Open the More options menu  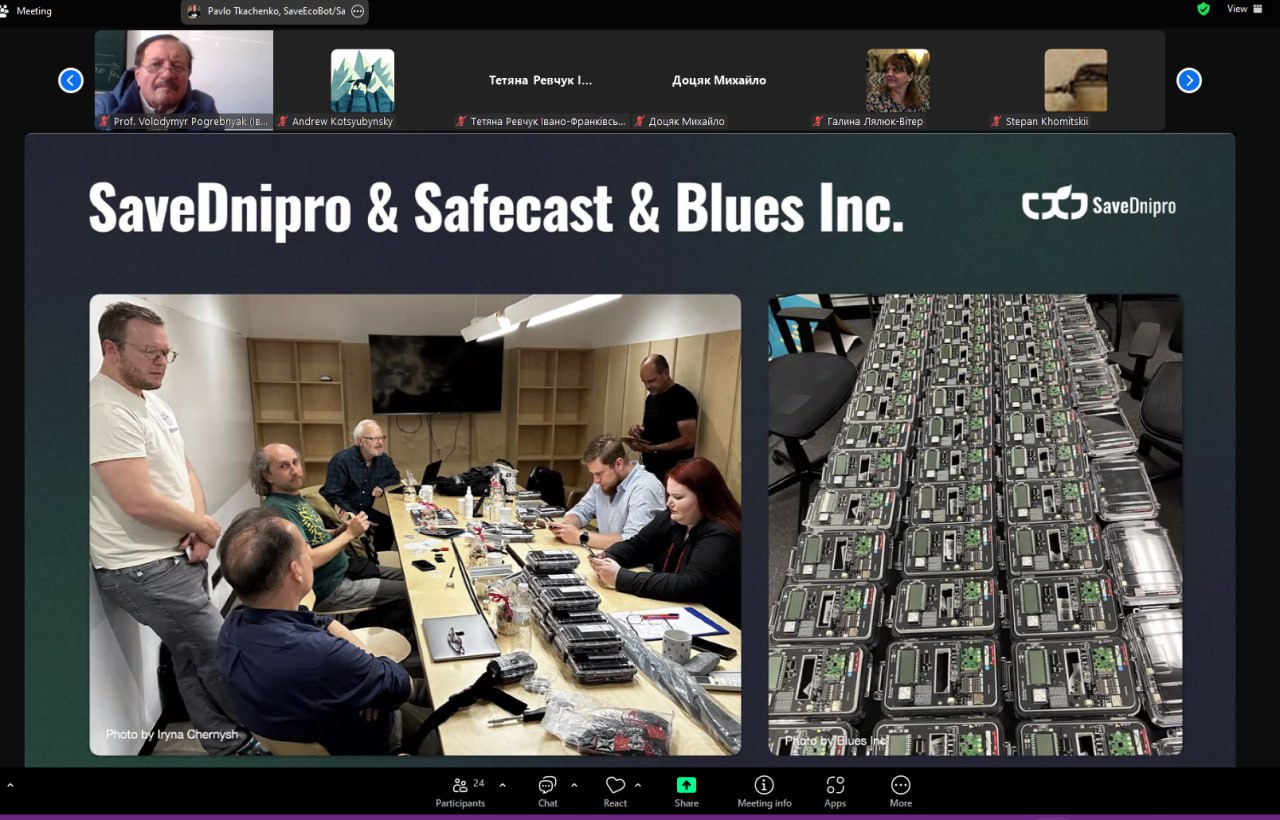coord(900,791)
